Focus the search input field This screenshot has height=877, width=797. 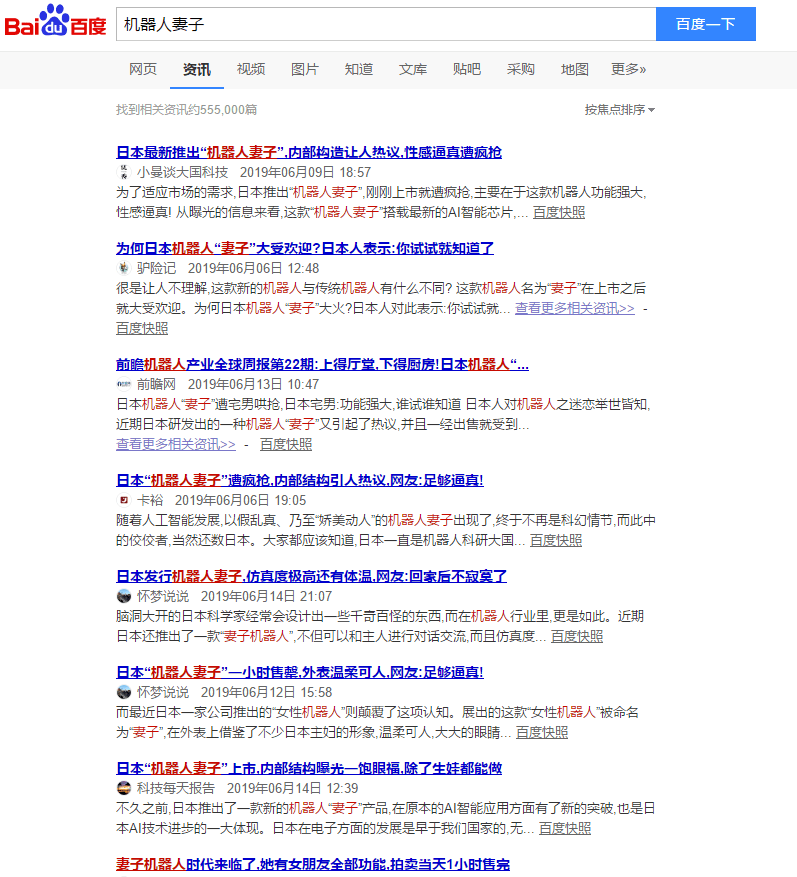coord(385,24)
